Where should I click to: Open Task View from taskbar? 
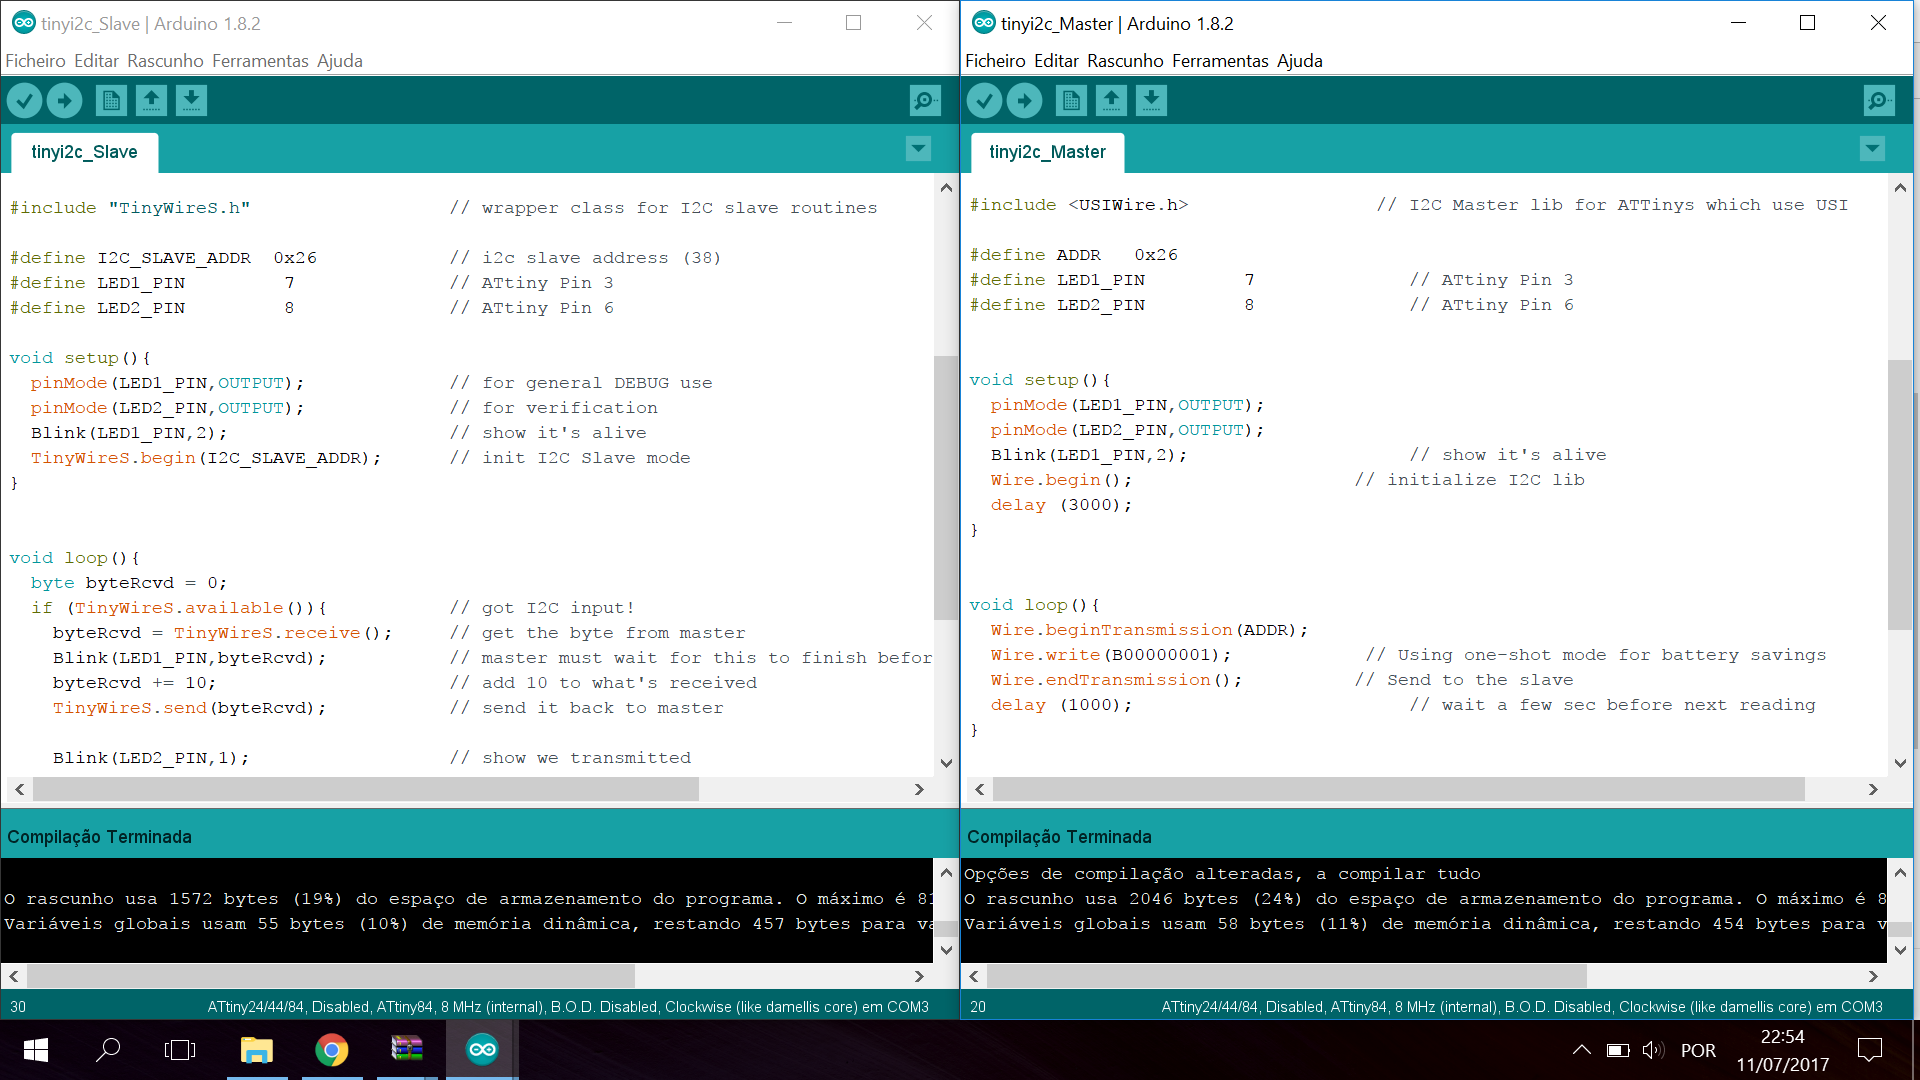coord(180,1050)
